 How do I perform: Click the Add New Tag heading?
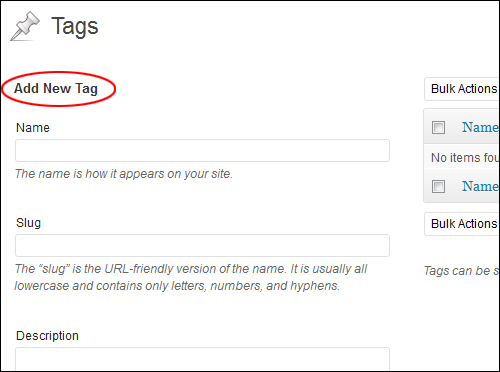(x=56, y=89)
